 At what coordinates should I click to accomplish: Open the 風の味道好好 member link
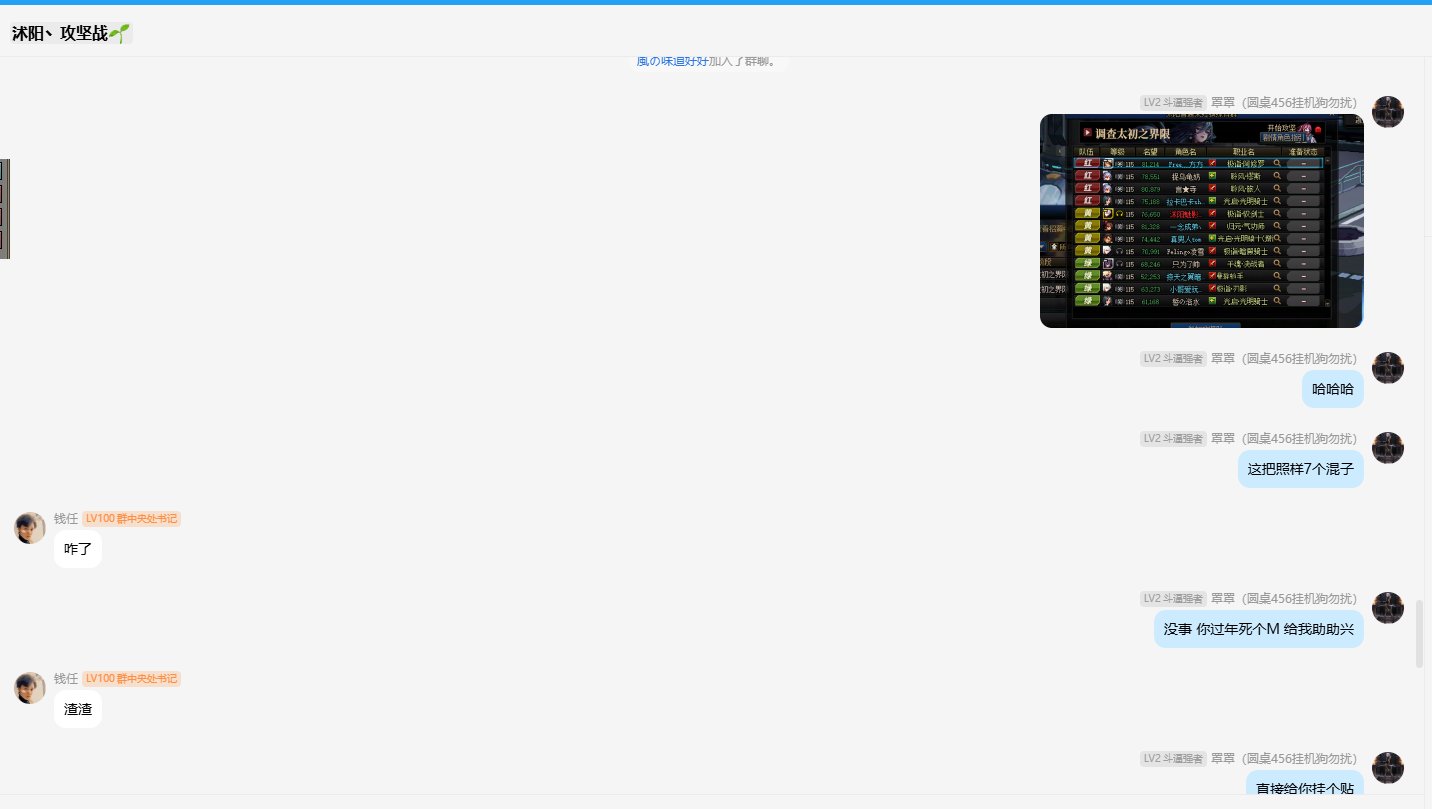(672, 62)
